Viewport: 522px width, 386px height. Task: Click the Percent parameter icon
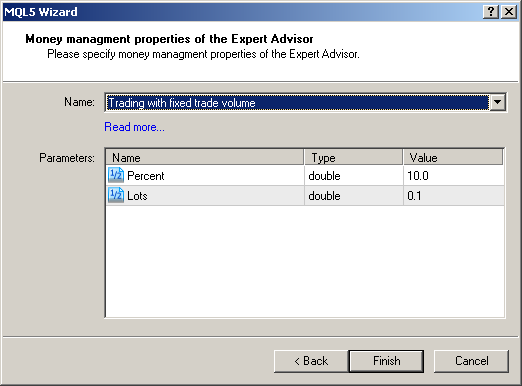coord(116,175)
